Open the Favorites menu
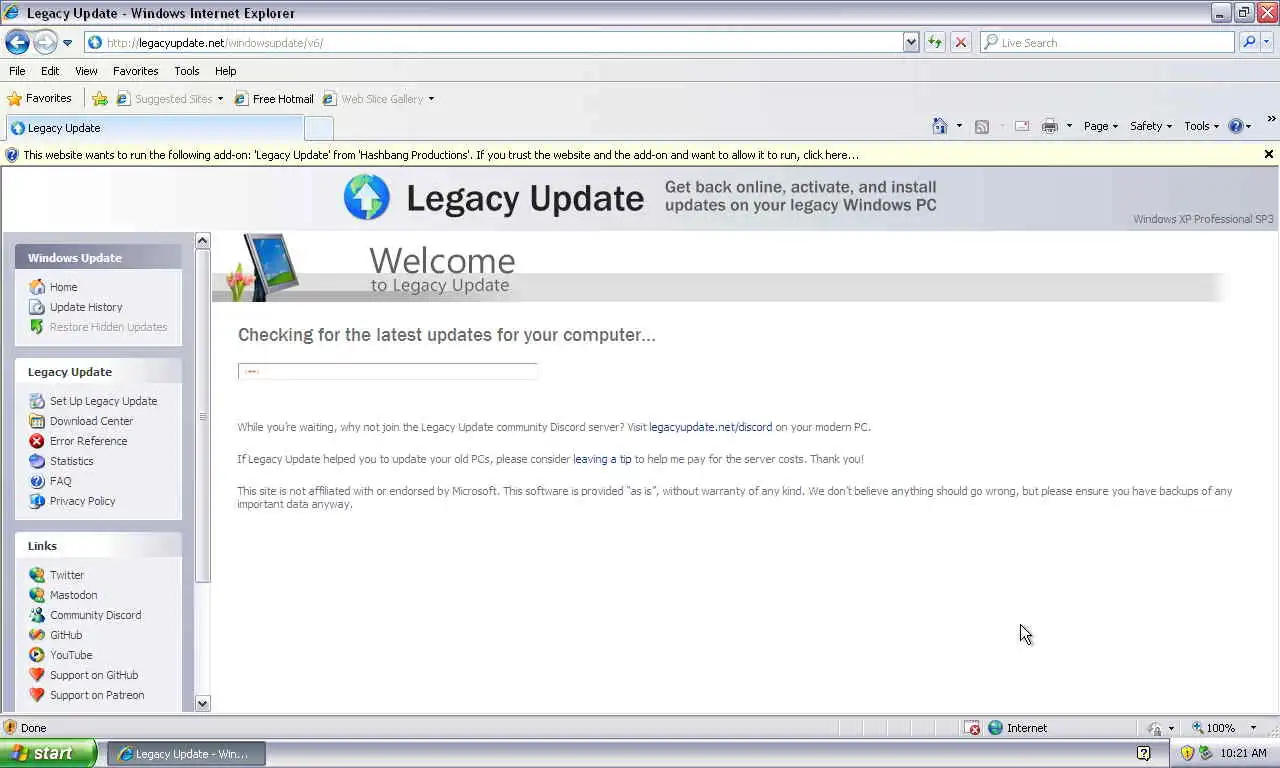Viewport: 1280px width, 768px height. [x=135, y=71]
